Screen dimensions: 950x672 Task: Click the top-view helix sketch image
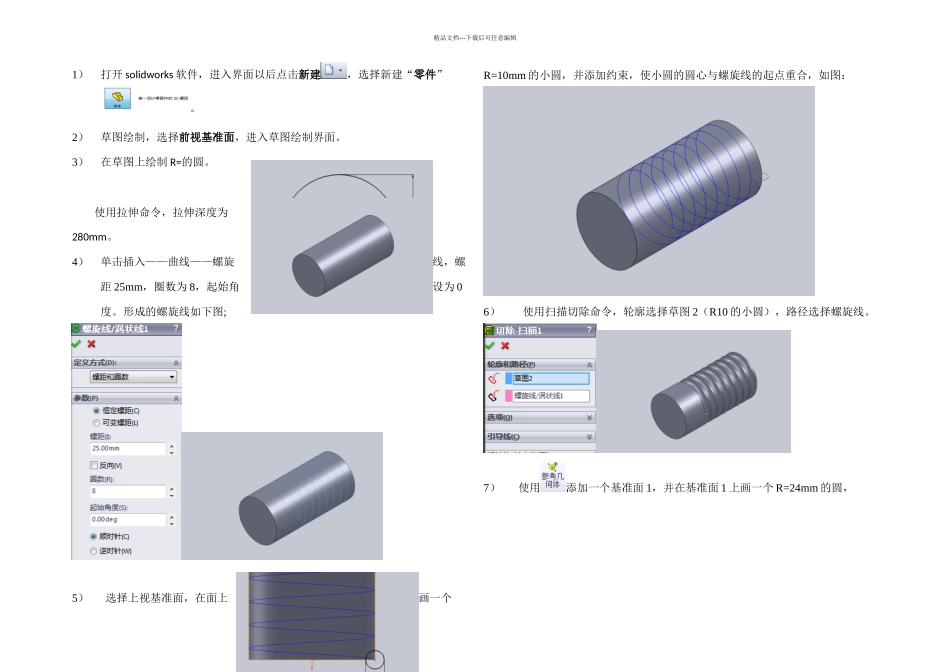click(327, 622)
